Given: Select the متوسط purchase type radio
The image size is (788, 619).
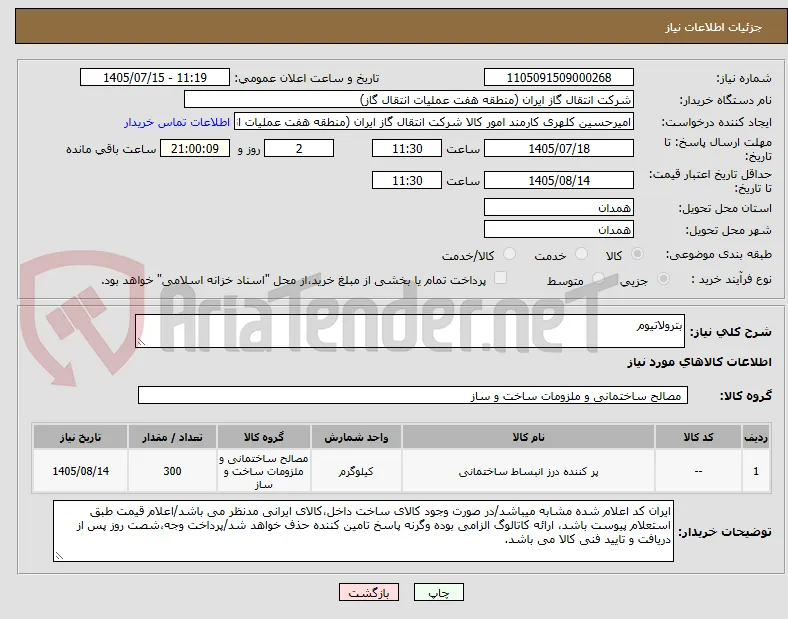Looking at the screenshot, I should [x=598, y=279].
